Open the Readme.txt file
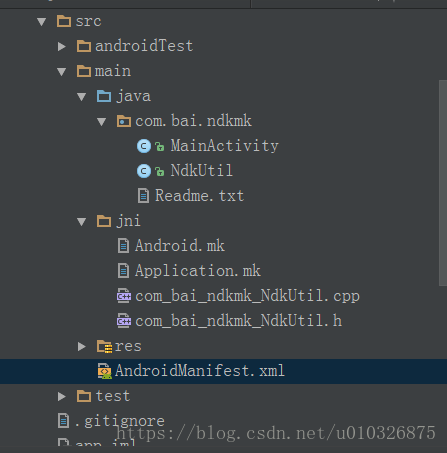Viewport: 447px width, 453px height. 199,196
